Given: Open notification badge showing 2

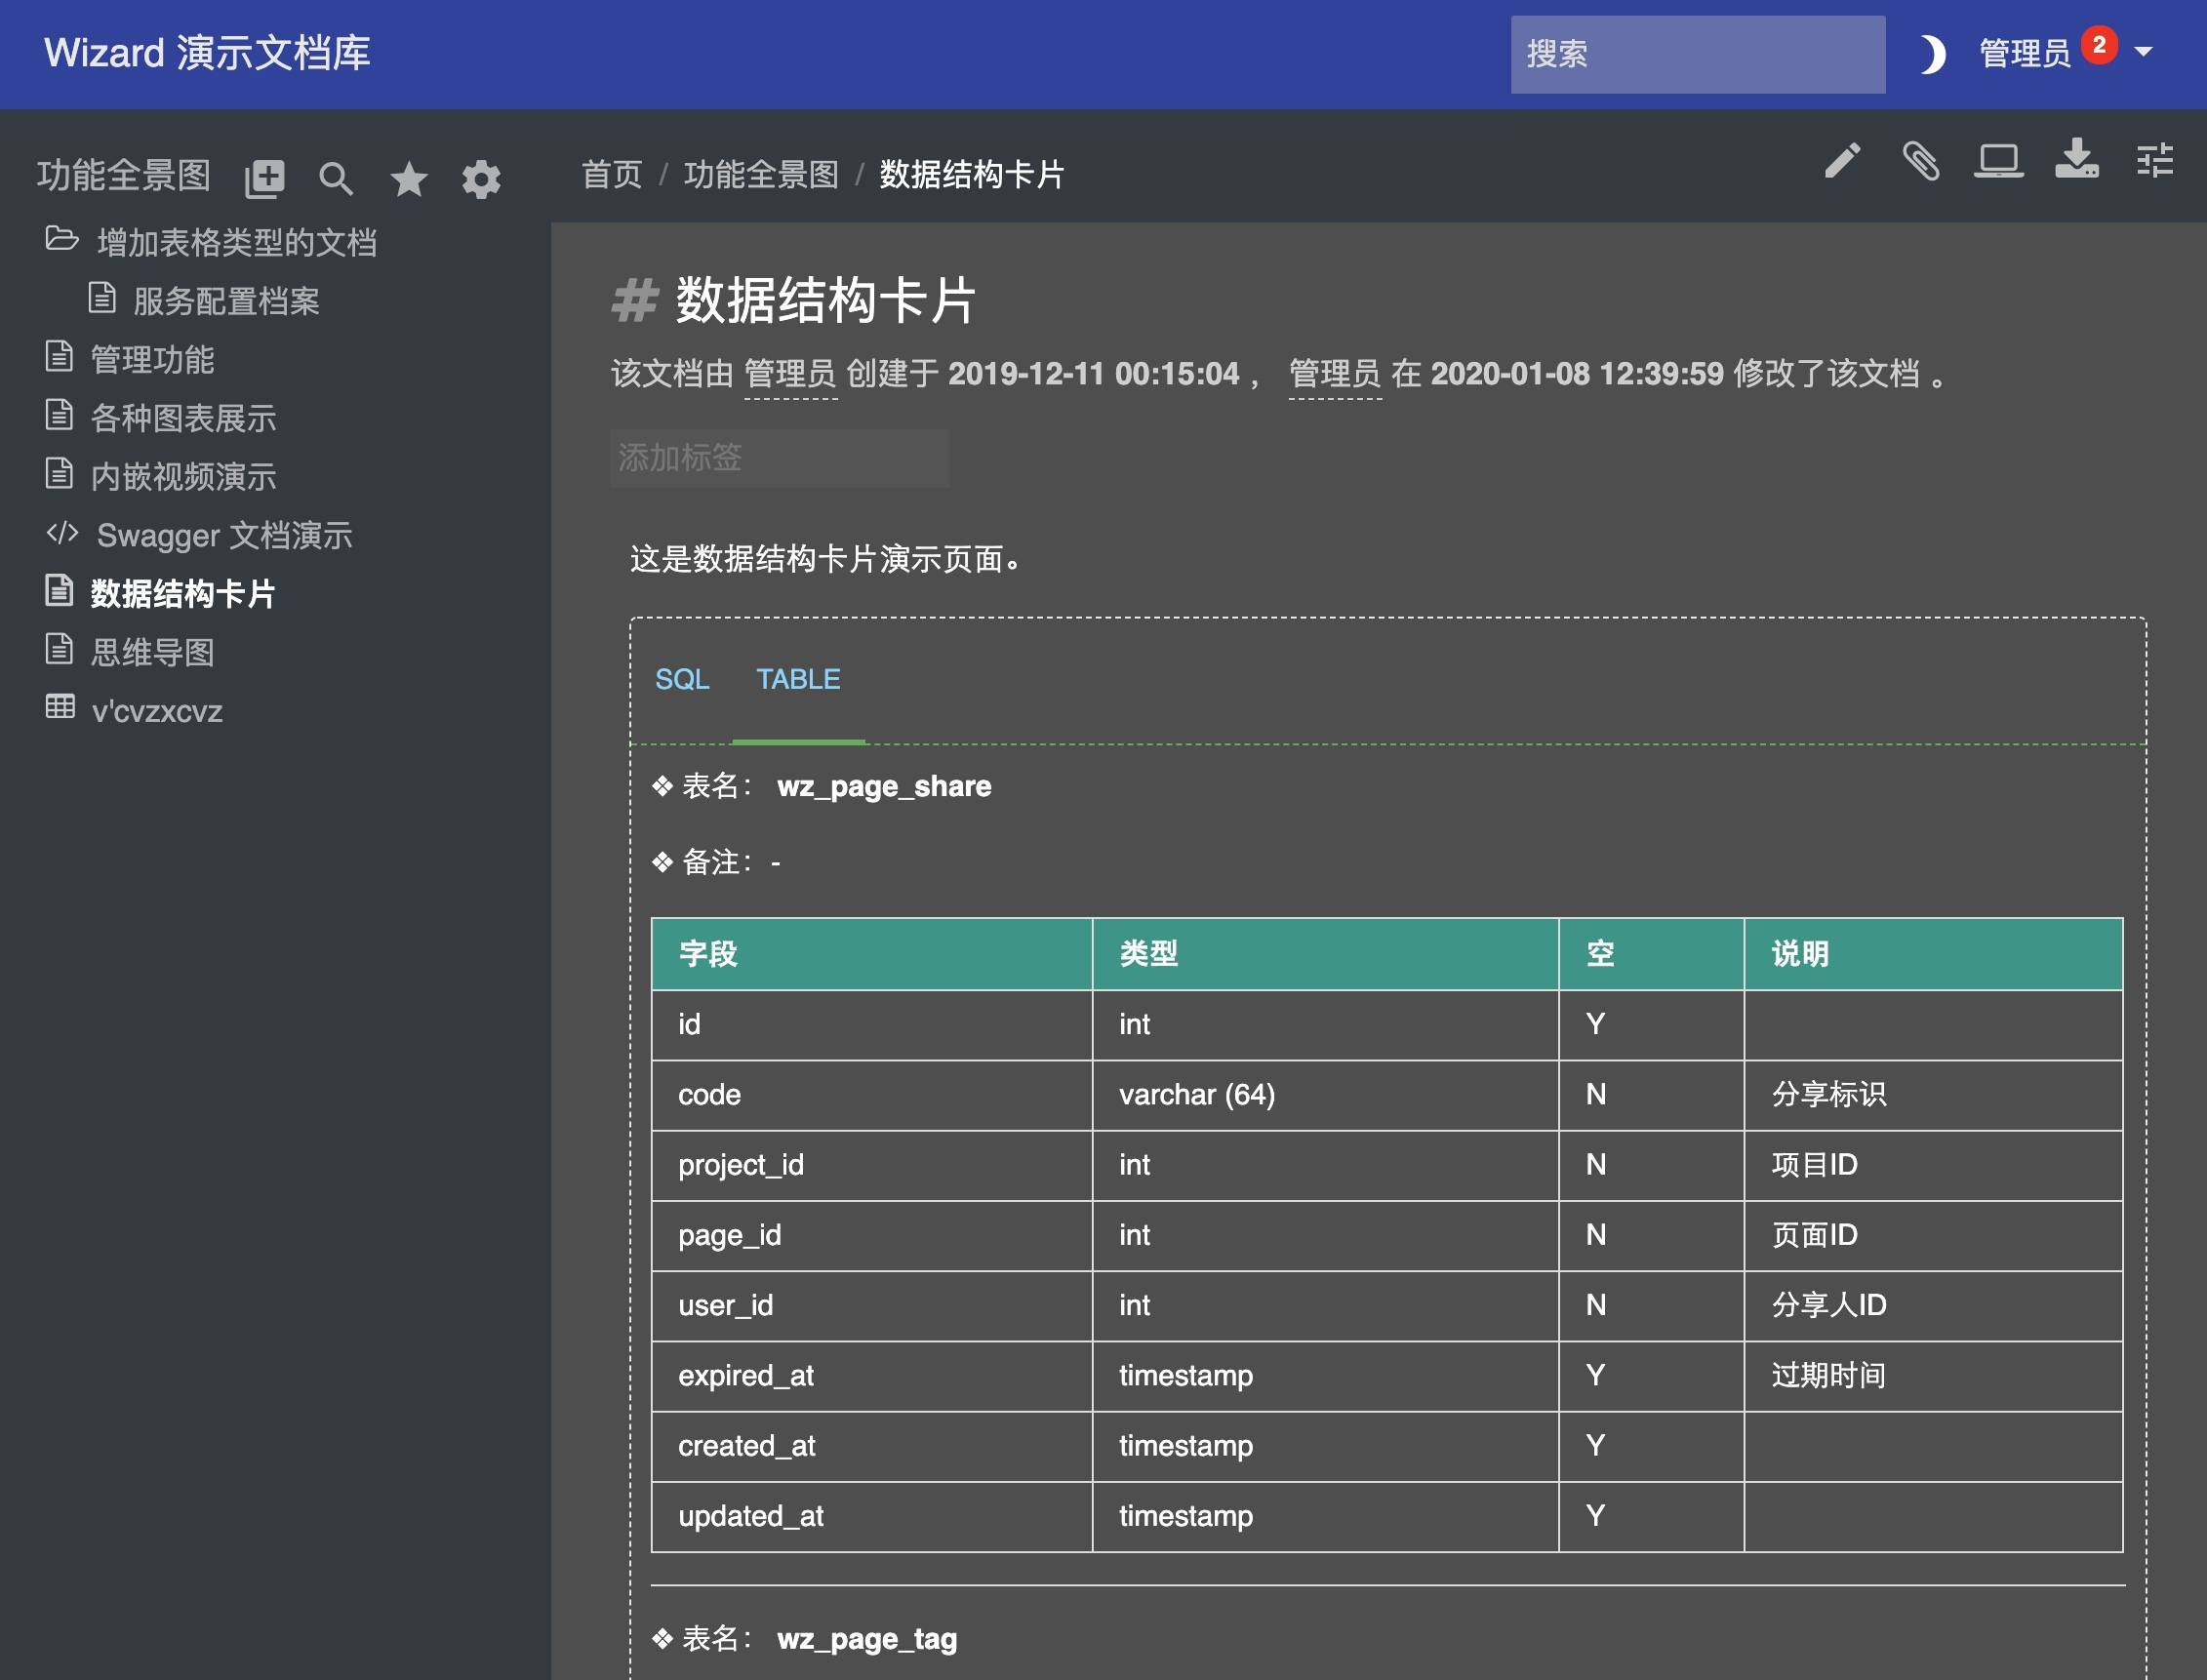Looking at the screenshot, I should pos(2099,45).
